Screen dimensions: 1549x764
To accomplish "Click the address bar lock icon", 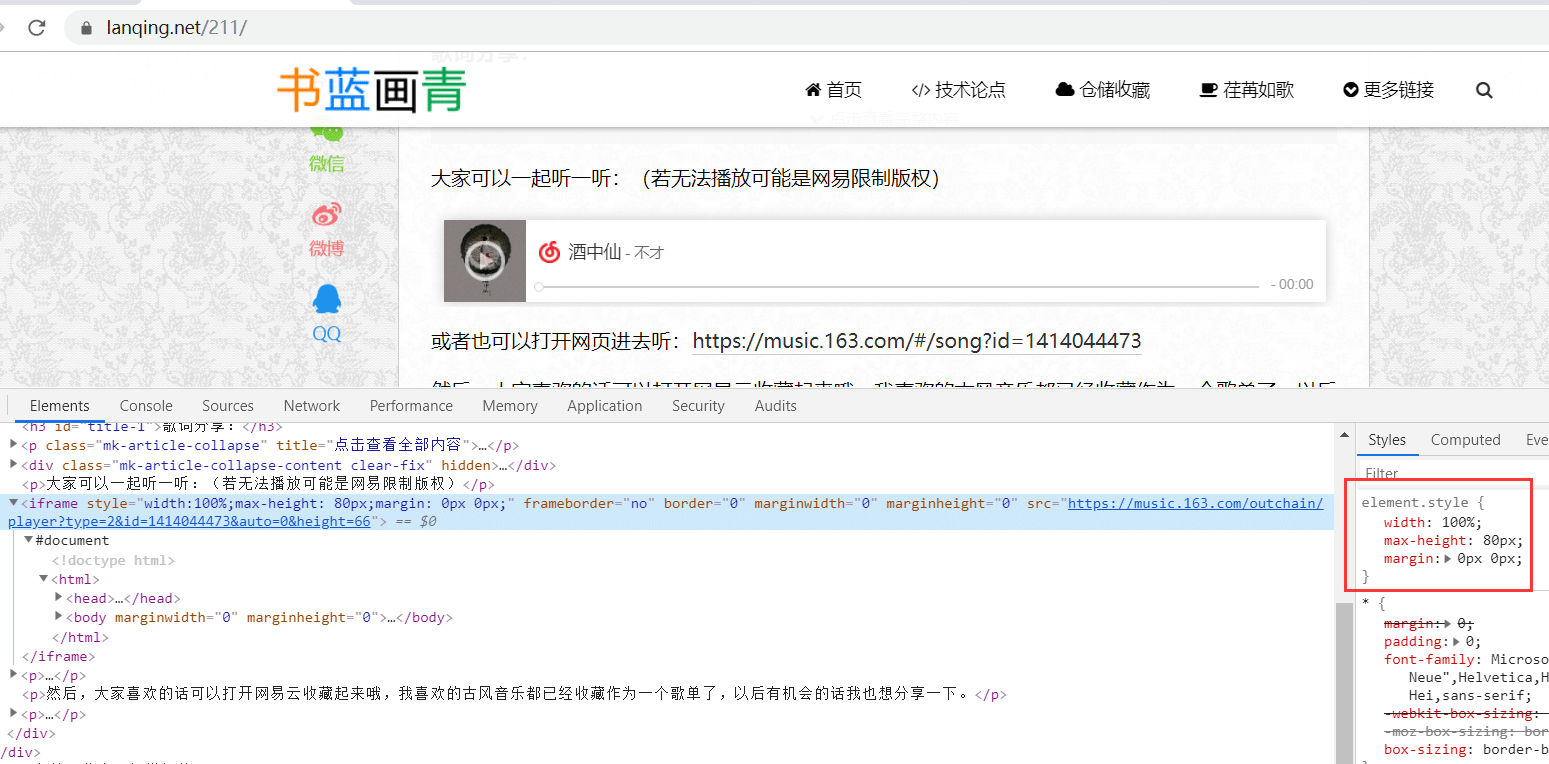I will pyautogui.click(x=86, y=28).
